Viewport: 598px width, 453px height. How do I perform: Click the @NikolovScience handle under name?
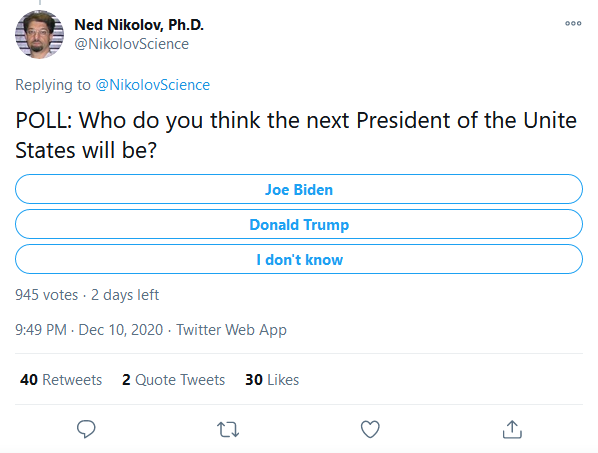tap(132, 44)
